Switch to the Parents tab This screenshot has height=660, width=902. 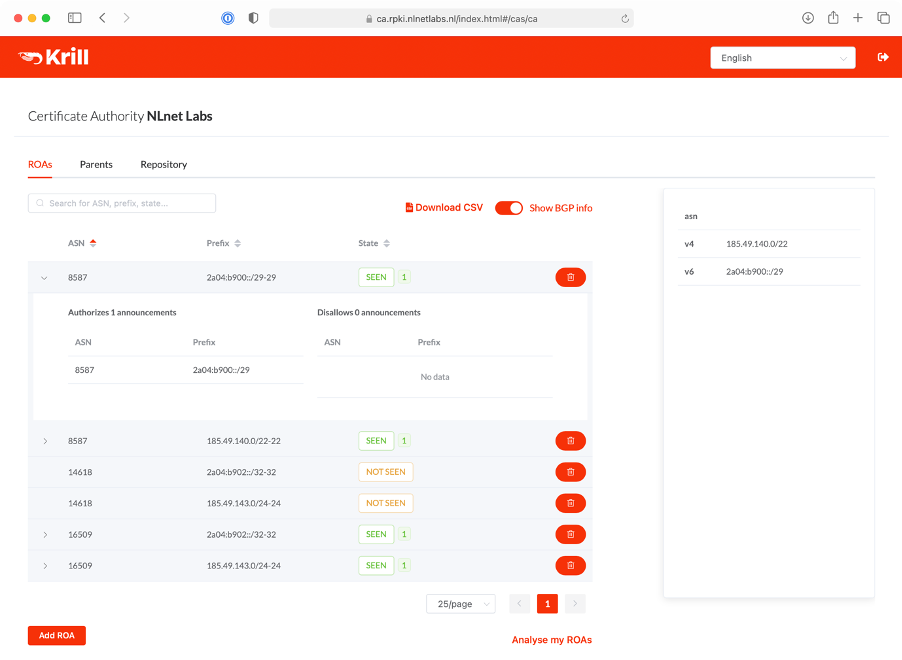[96, 165]
